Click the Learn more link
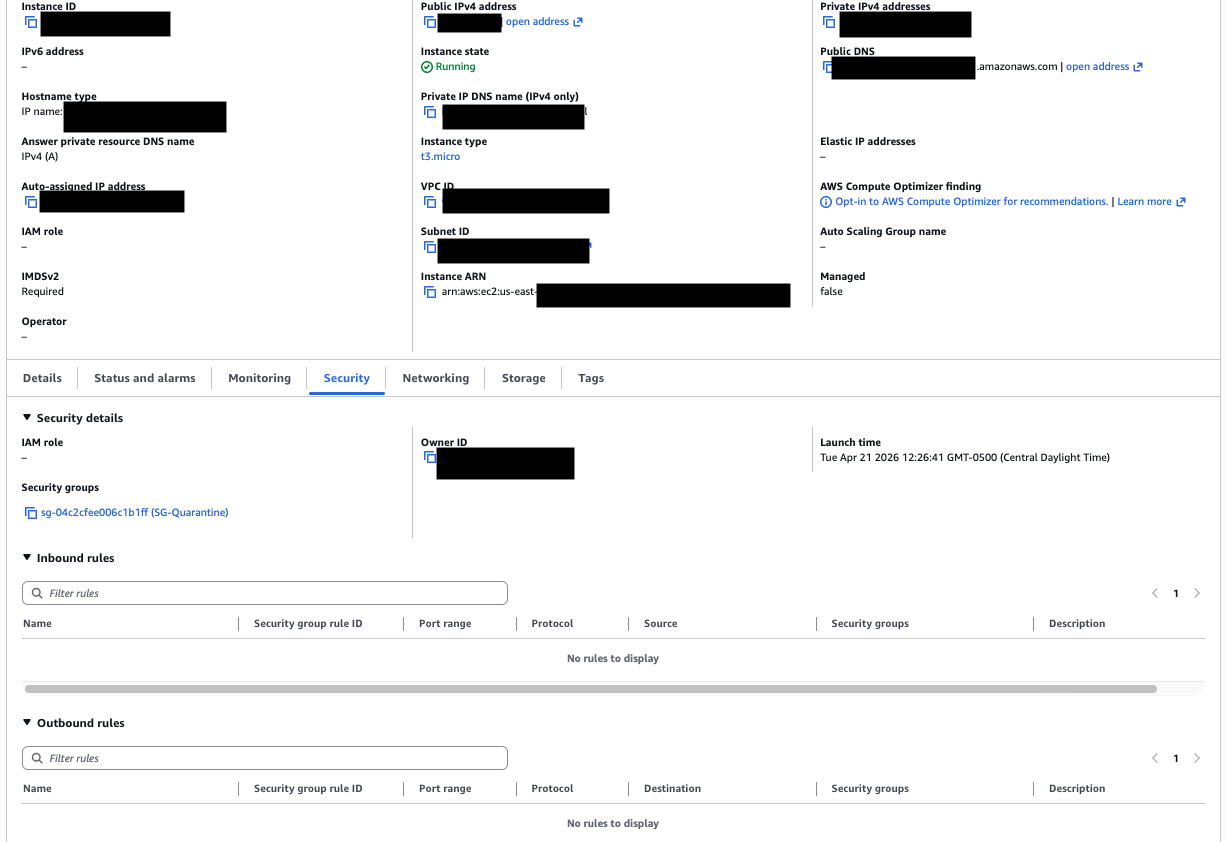Screen dimensions: 1226x842 click(1144, 202)
